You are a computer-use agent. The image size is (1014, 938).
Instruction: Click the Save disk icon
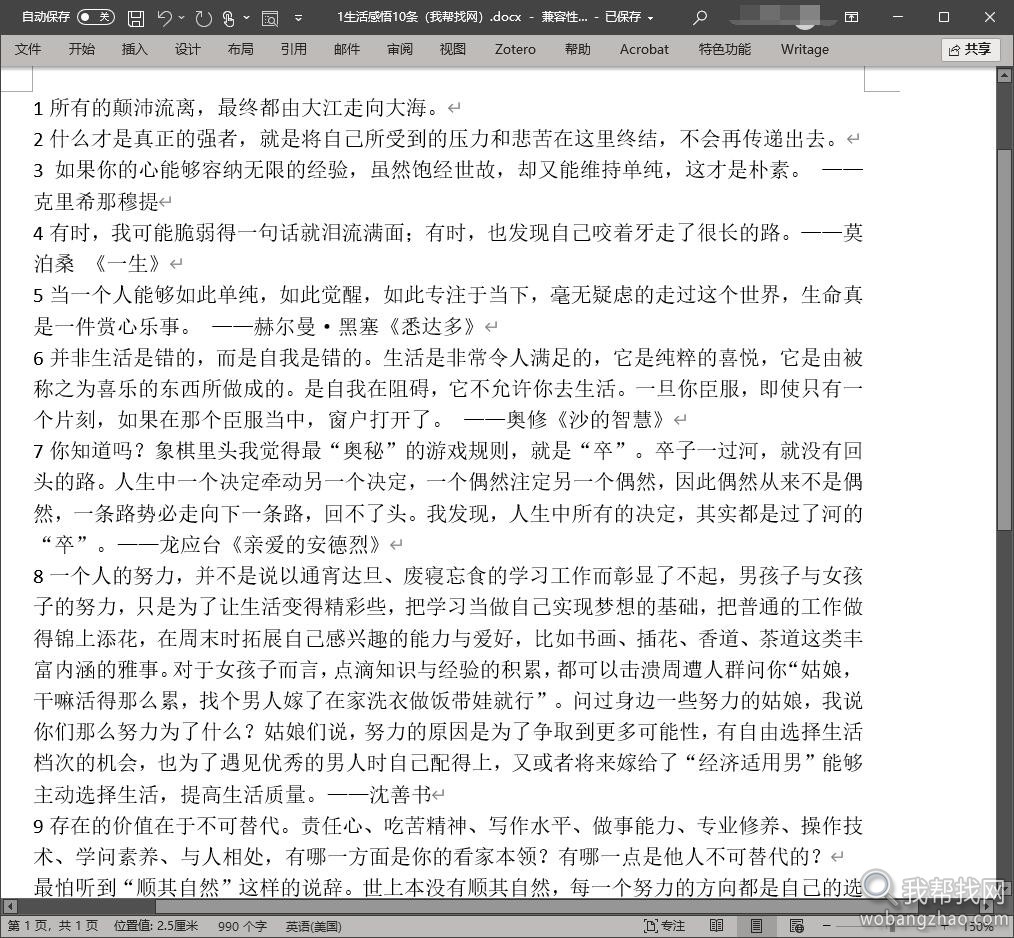pos(136,18)
